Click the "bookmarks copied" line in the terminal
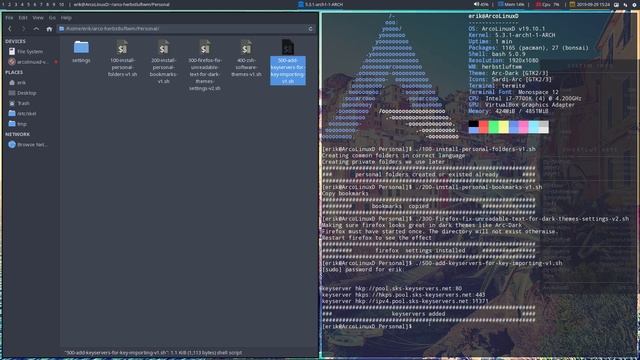This screenshot has width=640, height=360. (400, 206)
